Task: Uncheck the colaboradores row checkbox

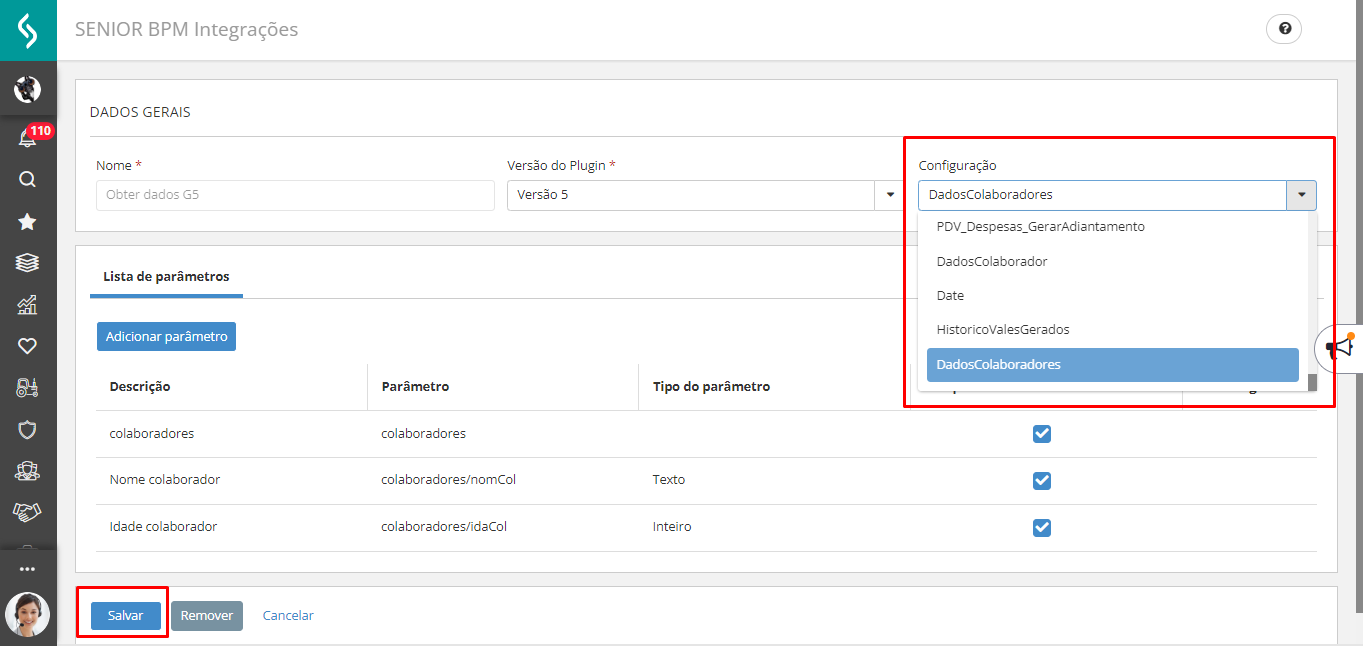Action: [1042, 434]
